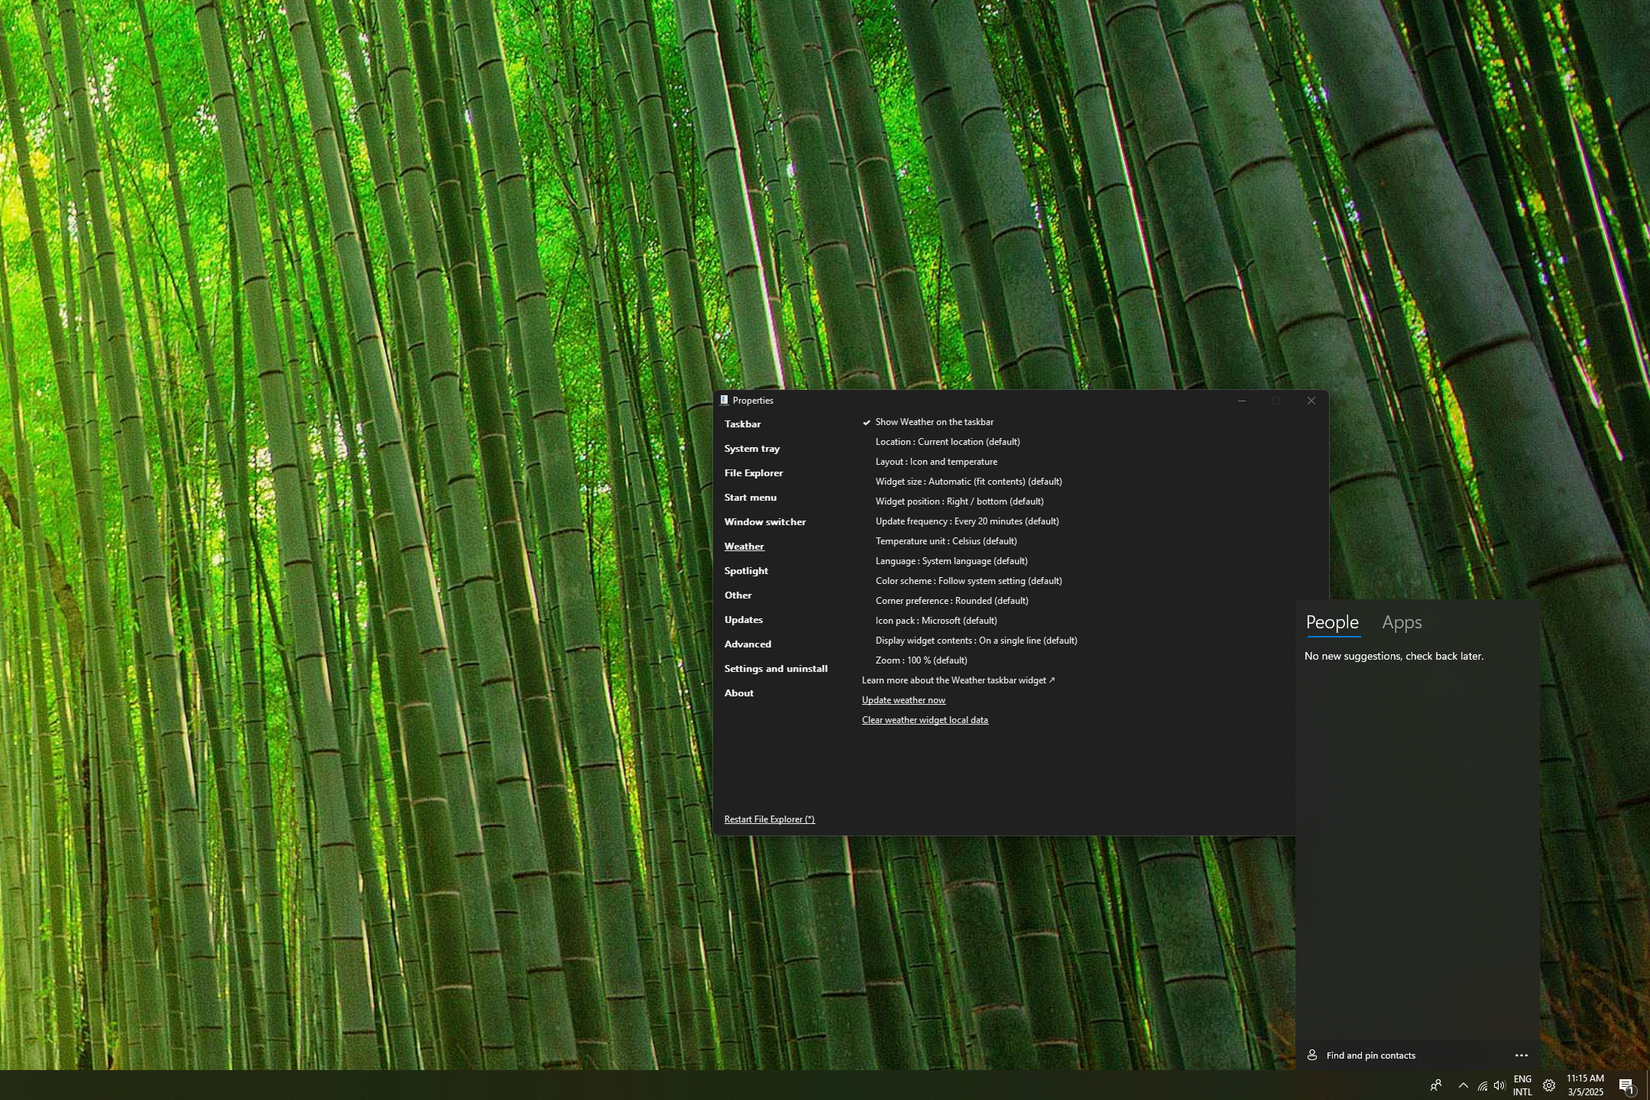Open the settings gear in the system tray
The width and height of the screenshot is (1650, 1100).
coord(1549,1085)
